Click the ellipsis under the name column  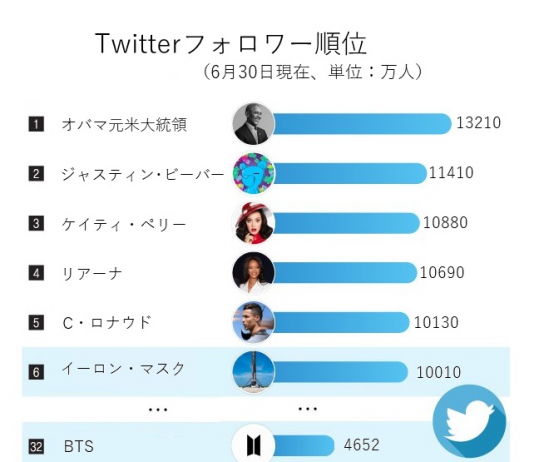tap(158, 410)
